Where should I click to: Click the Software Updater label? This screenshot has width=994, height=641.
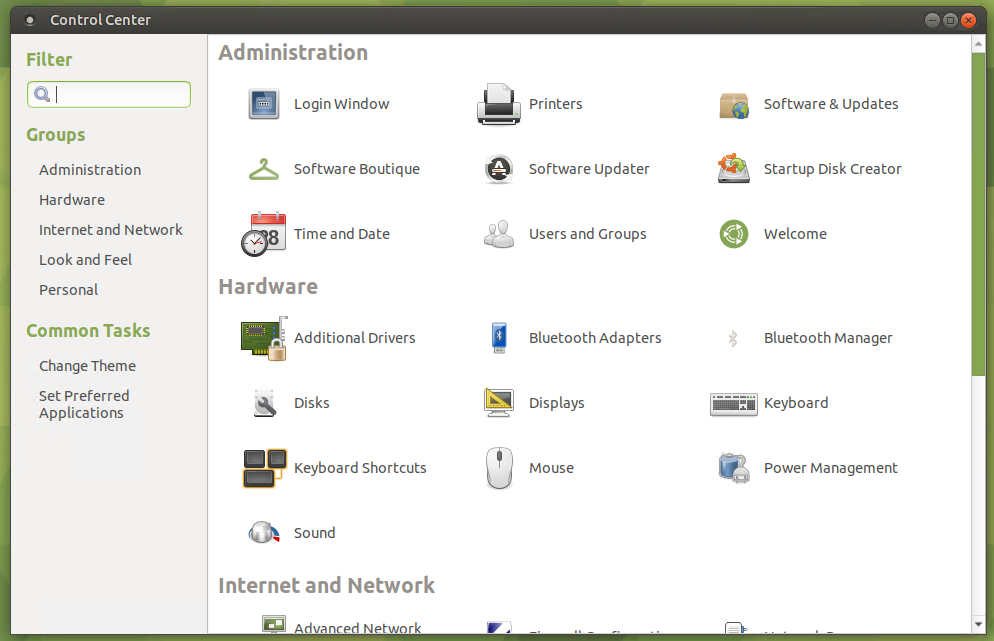point(589,169)
